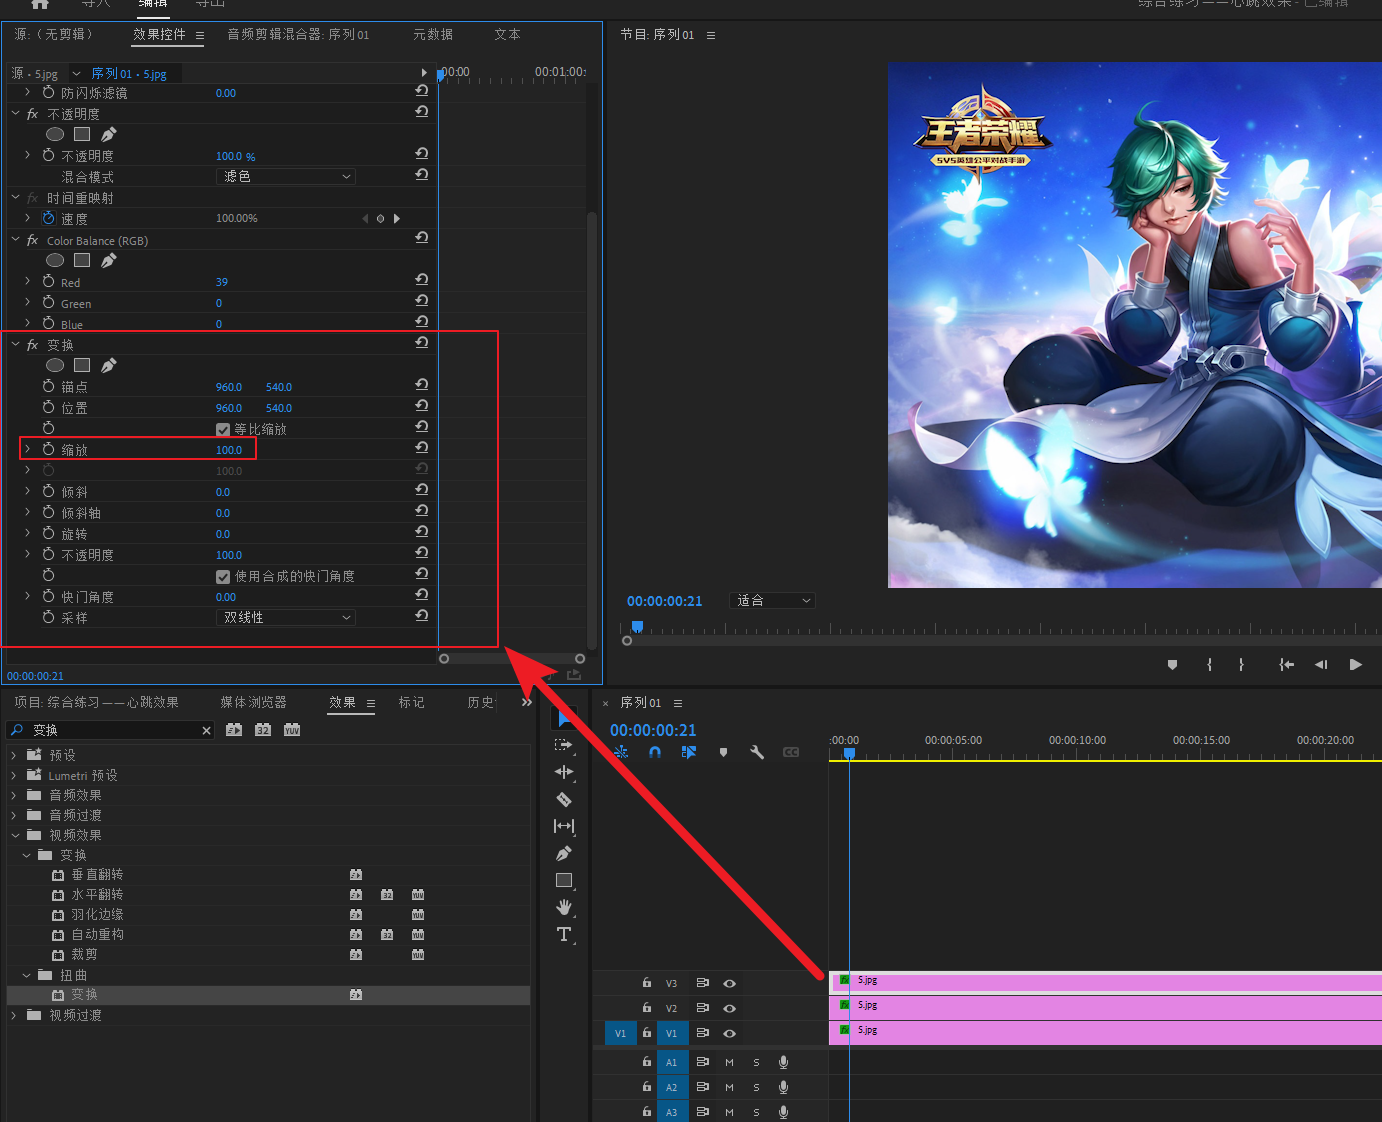Click the Red value 39

pos(222,282)
